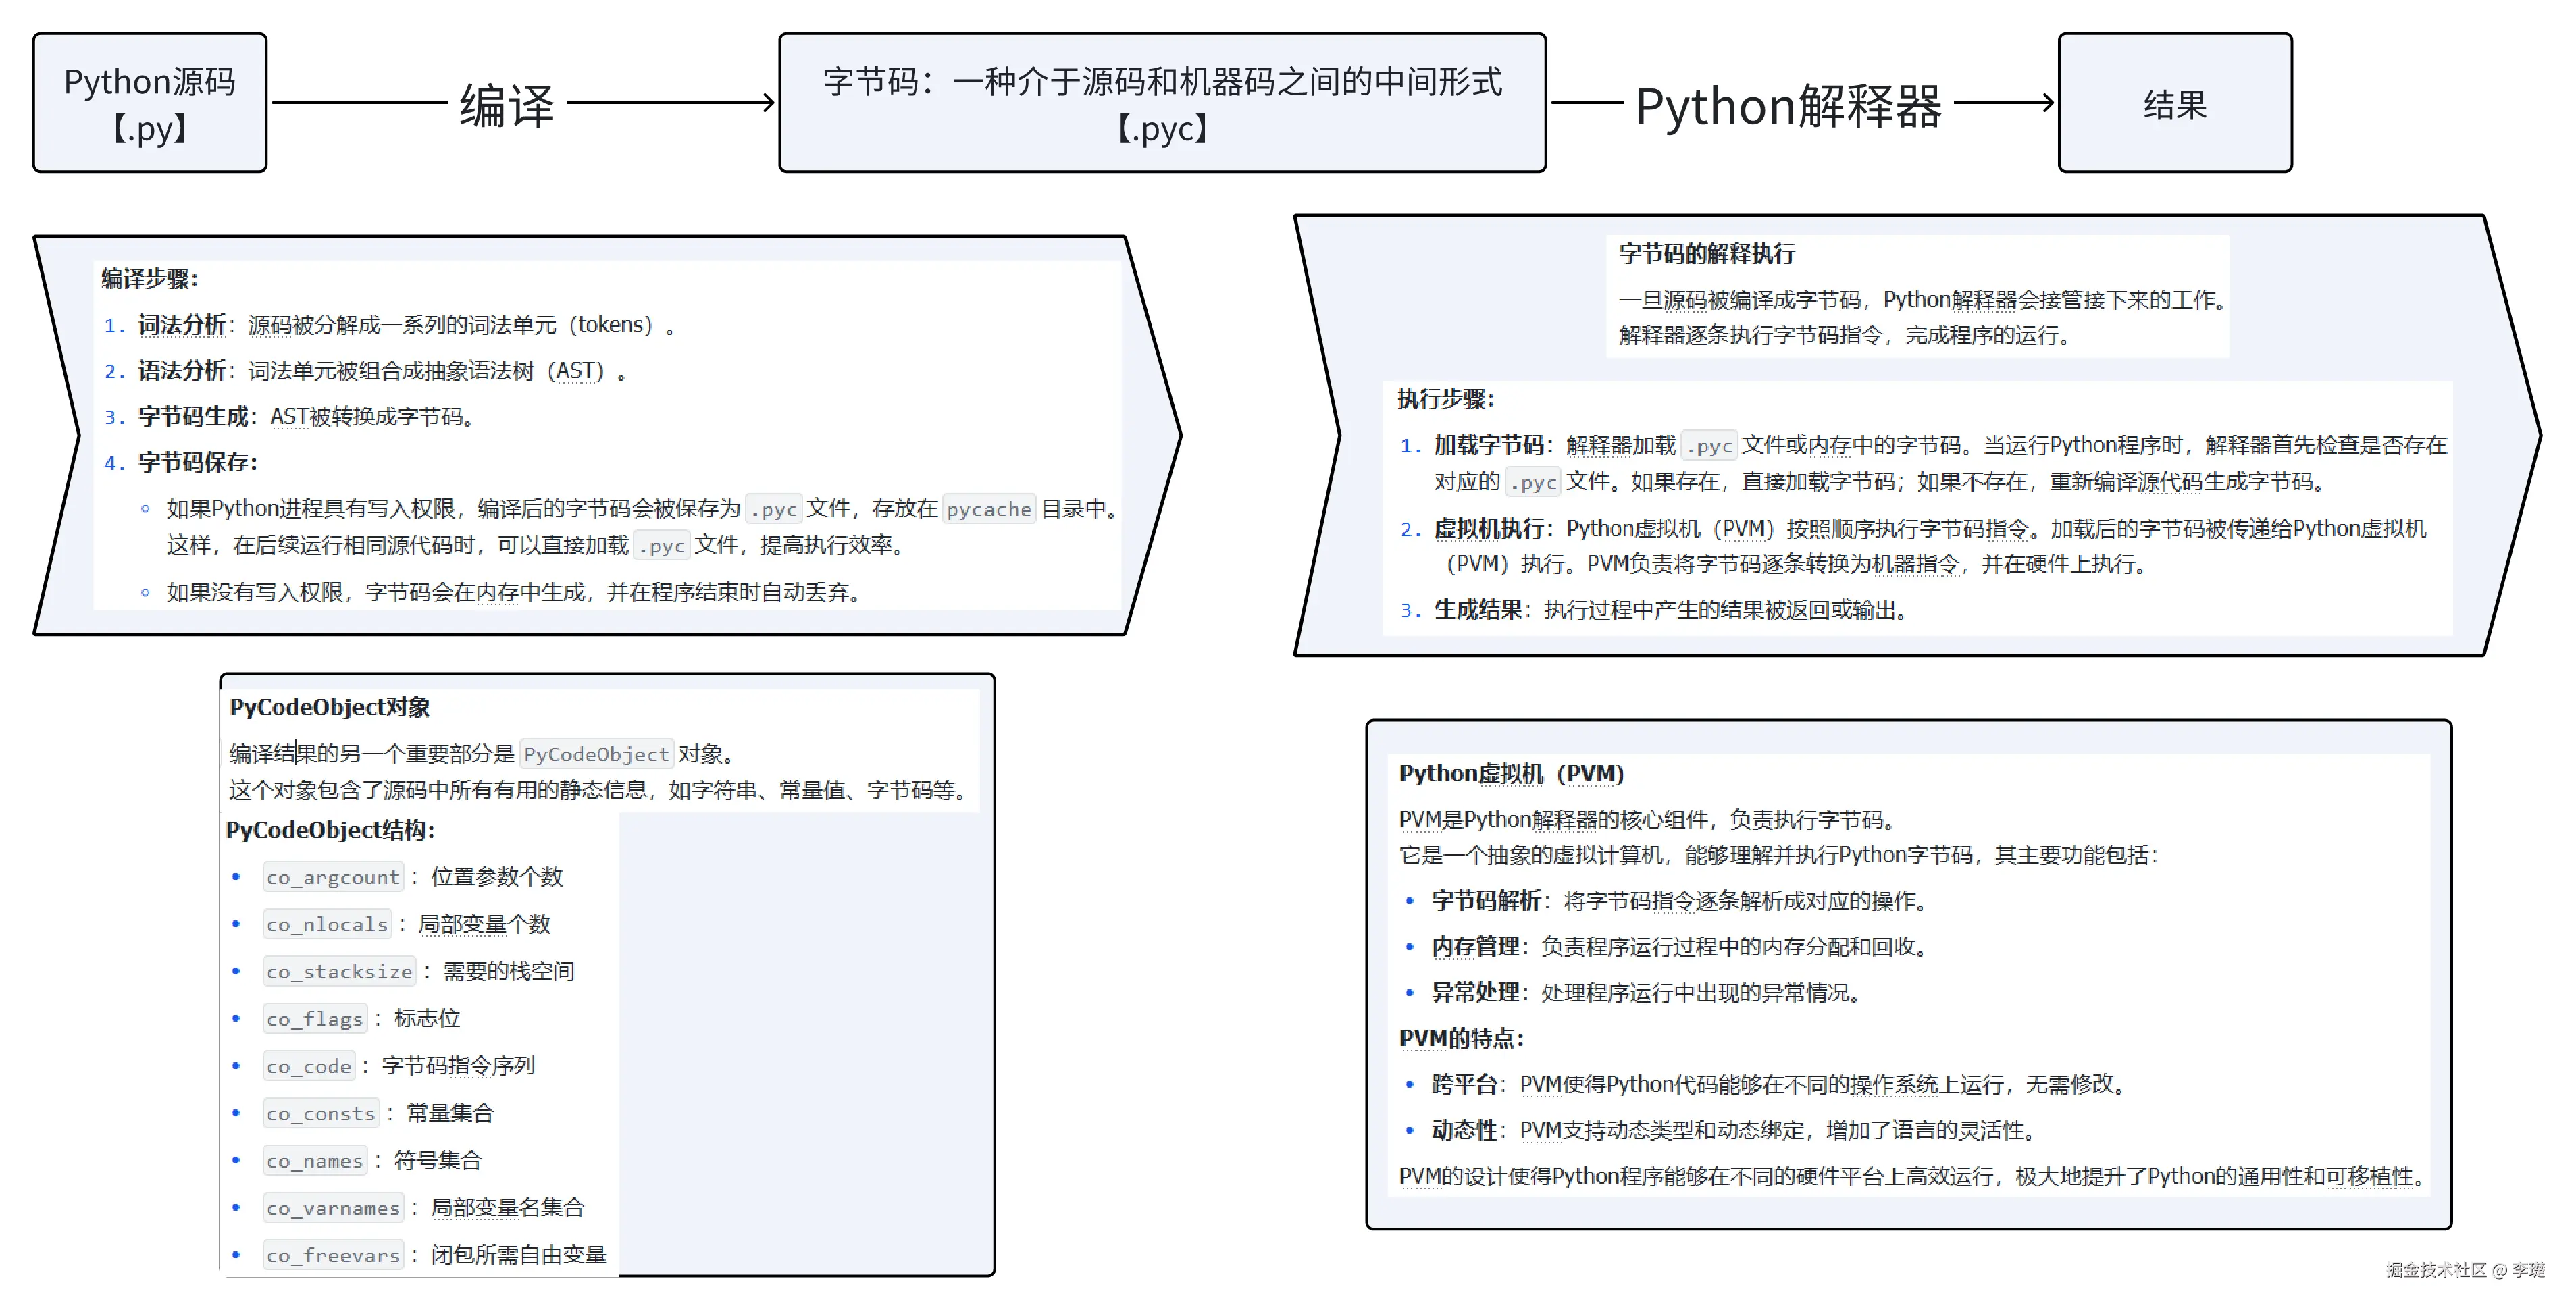Click the 编译 arrow label

pos(506,105)
